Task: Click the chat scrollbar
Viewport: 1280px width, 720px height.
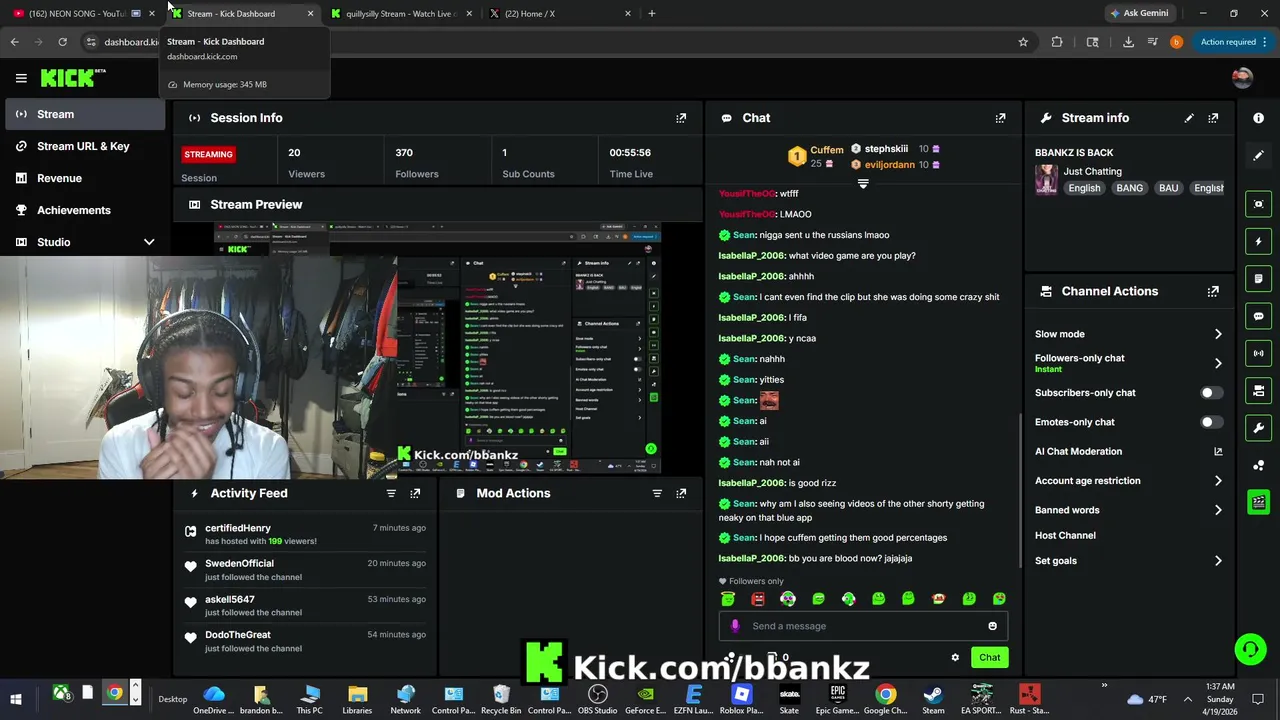Action: (x=1020, y=490)
